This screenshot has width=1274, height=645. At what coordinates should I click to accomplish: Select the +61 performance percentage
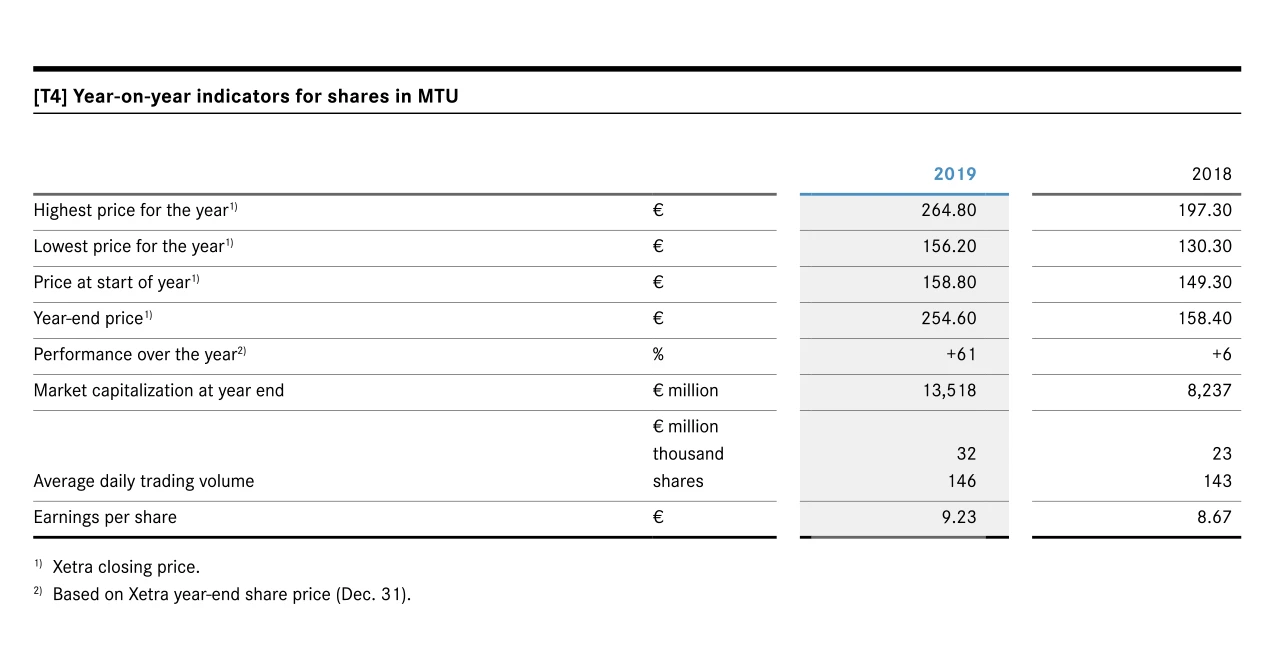click(x=959, y=354)
